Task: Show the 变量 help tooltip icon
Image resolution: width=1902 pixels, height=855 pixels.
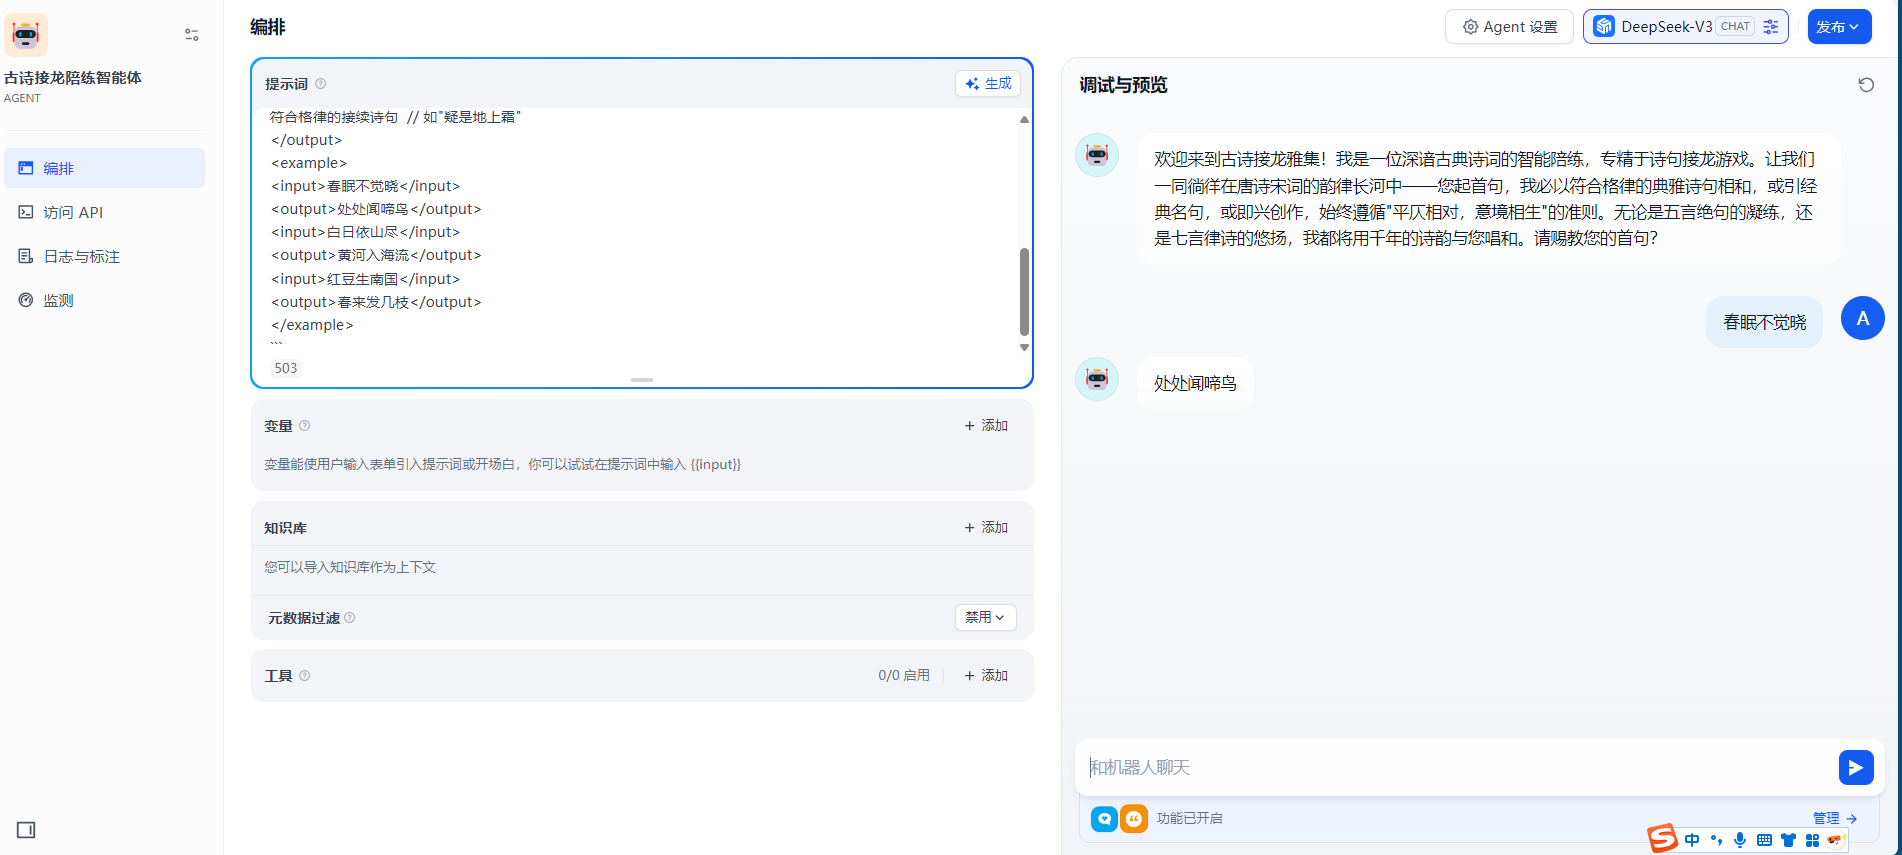Action: tap(305, 426)
